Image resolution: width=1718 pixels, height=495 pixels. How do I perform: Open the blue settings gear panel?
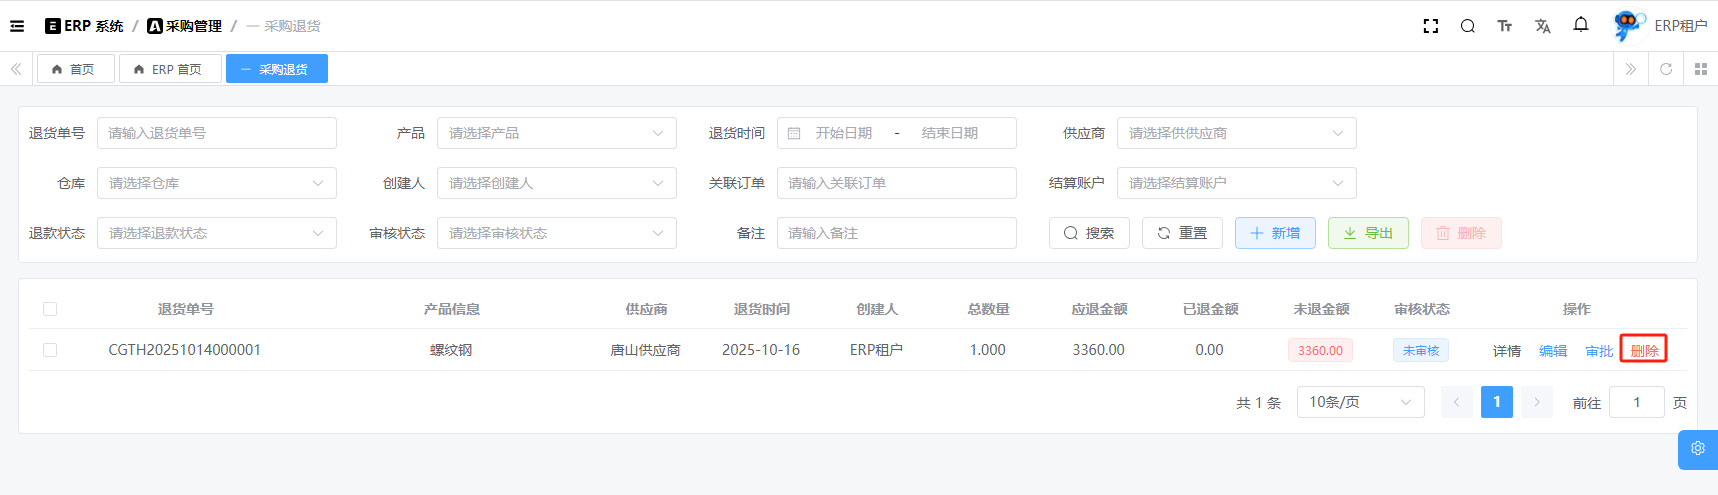click(x=1697, y=449)
